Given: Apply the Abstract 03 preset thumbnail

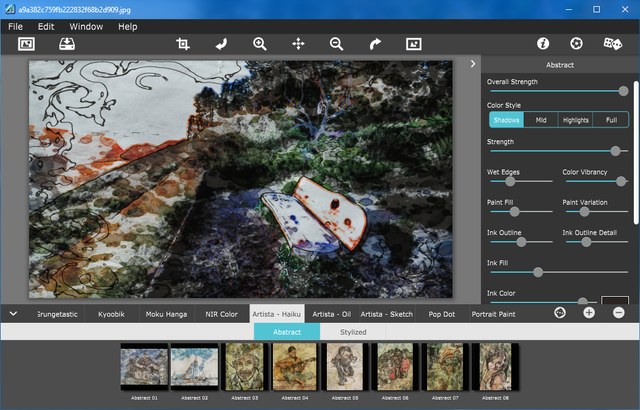Looking at the screenshot, I should pyautogui.click(x=244, y=367).
